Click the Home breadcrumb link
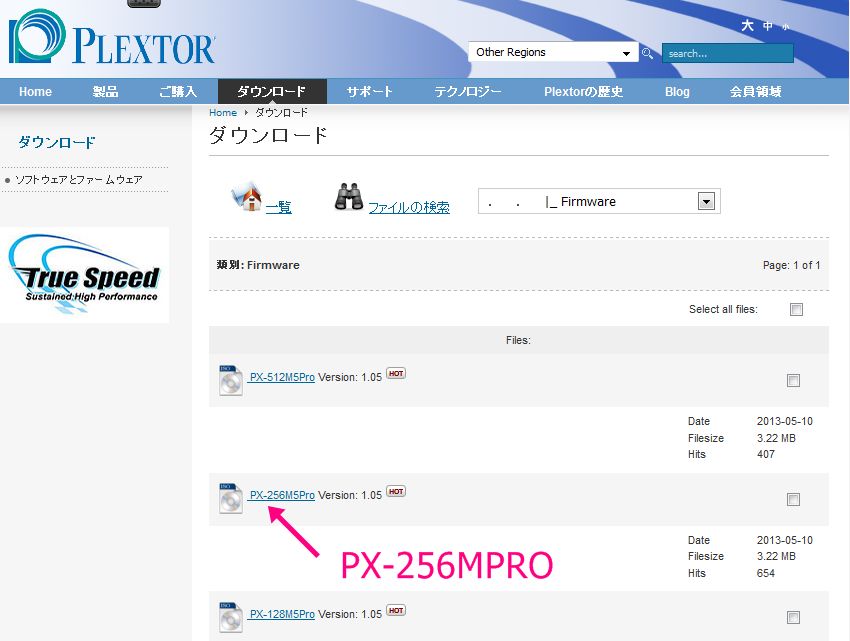The width and height of the screenshot is (850, 641). tap(223, 113)
